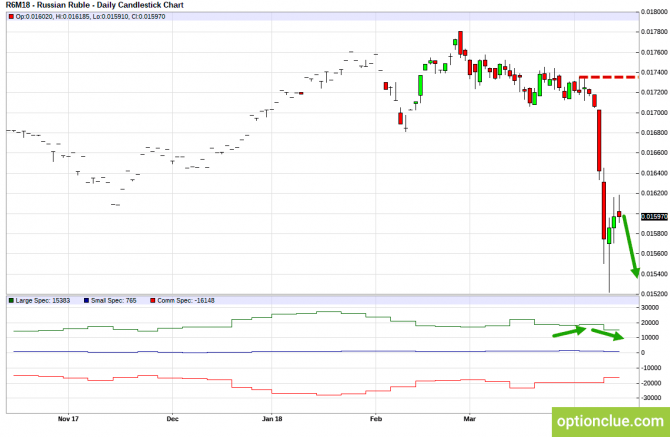Click the 0.015200 price axis label

click(654, 294)
